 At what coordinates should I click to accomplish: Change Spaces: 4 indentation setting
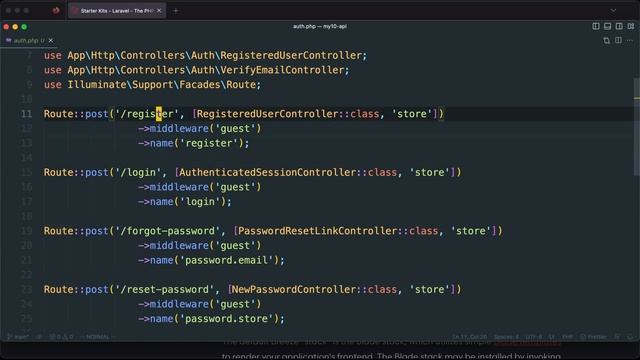506,337
